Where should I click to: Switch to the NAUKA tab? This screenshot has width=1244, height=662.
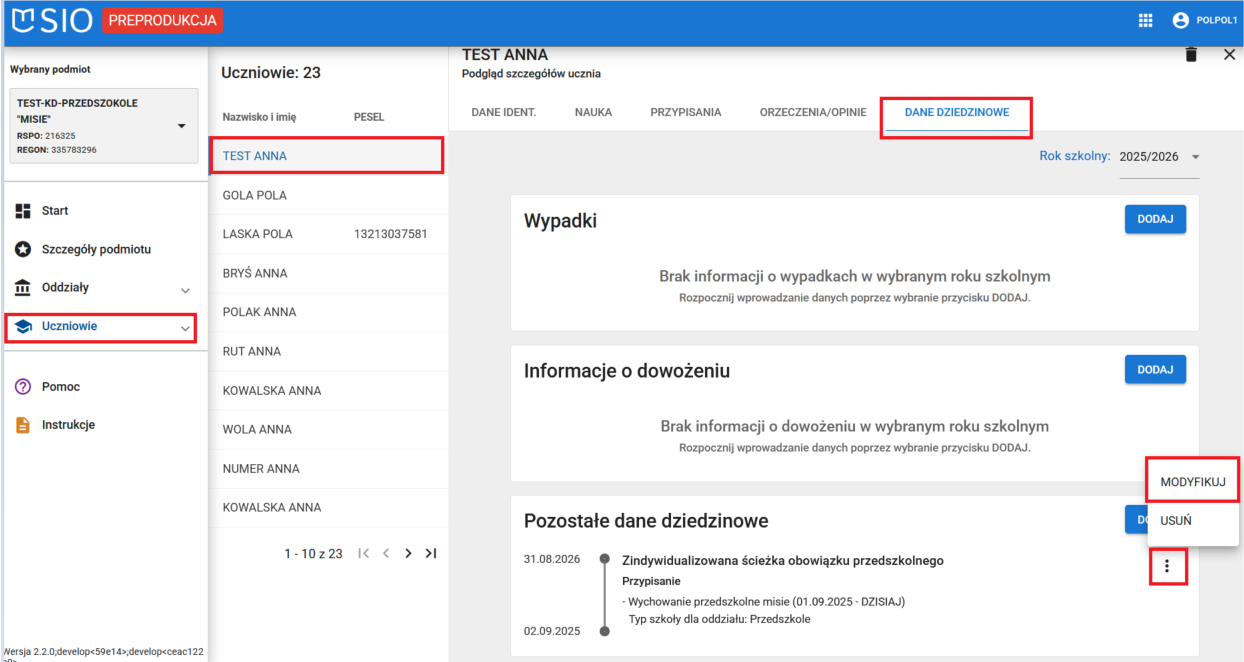pyautogui.click(x=593, y=113)
